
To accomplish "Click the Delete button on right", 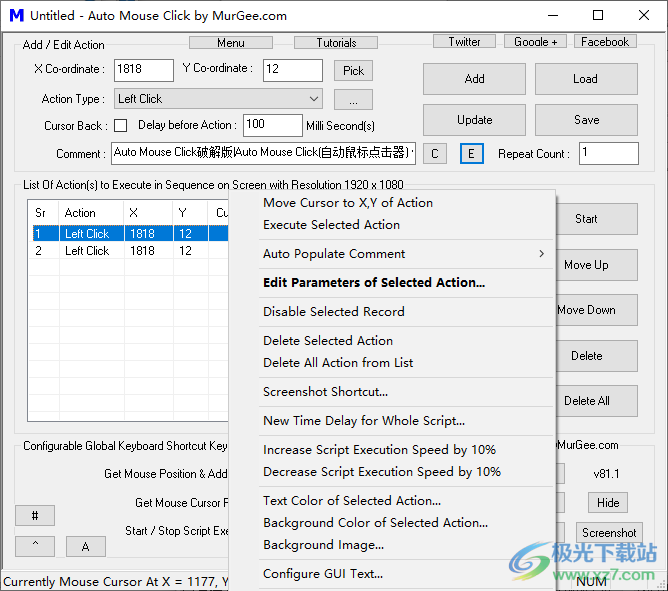I will click(x=596, y=356).
